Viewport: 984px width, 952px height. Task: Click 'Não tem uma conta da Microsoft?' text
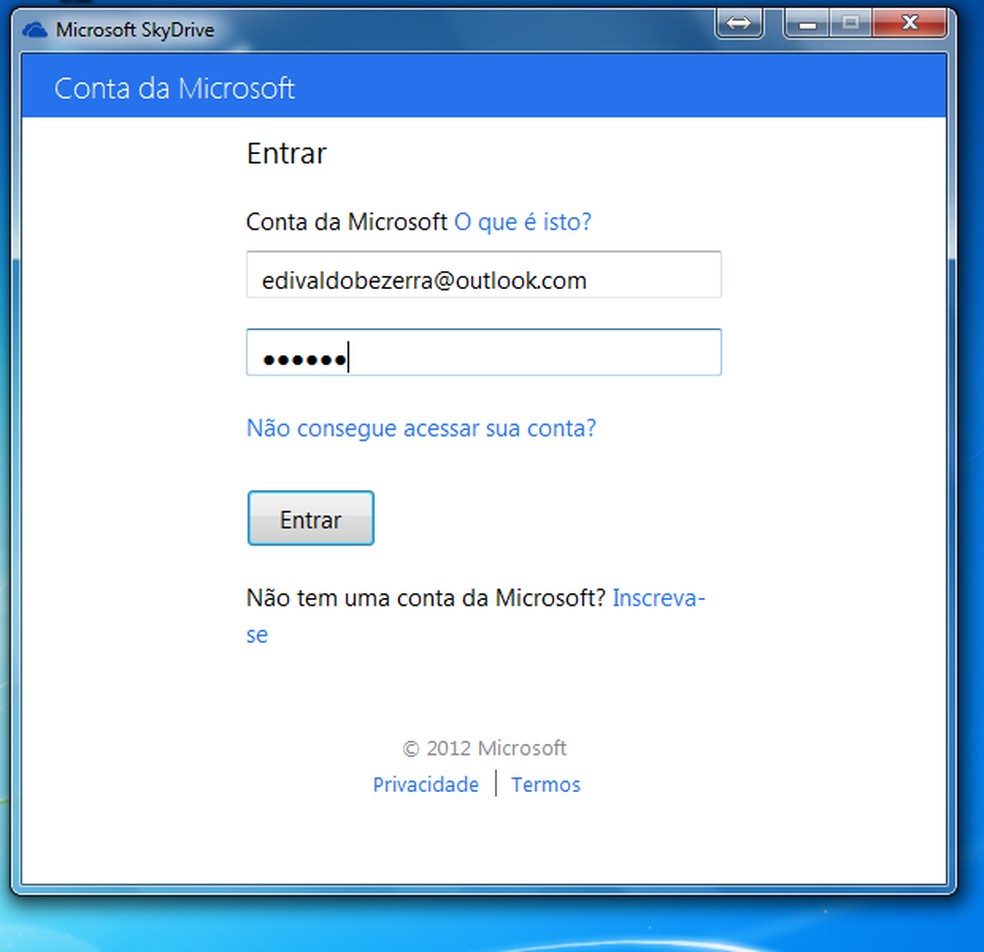[x=426, y=598]
